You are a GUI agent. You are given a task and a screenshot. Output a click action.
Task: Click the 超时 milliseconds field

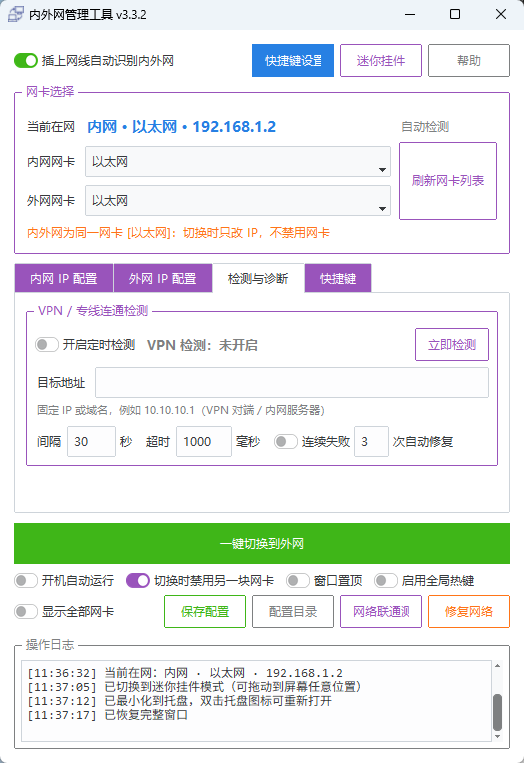pos(204,442)
